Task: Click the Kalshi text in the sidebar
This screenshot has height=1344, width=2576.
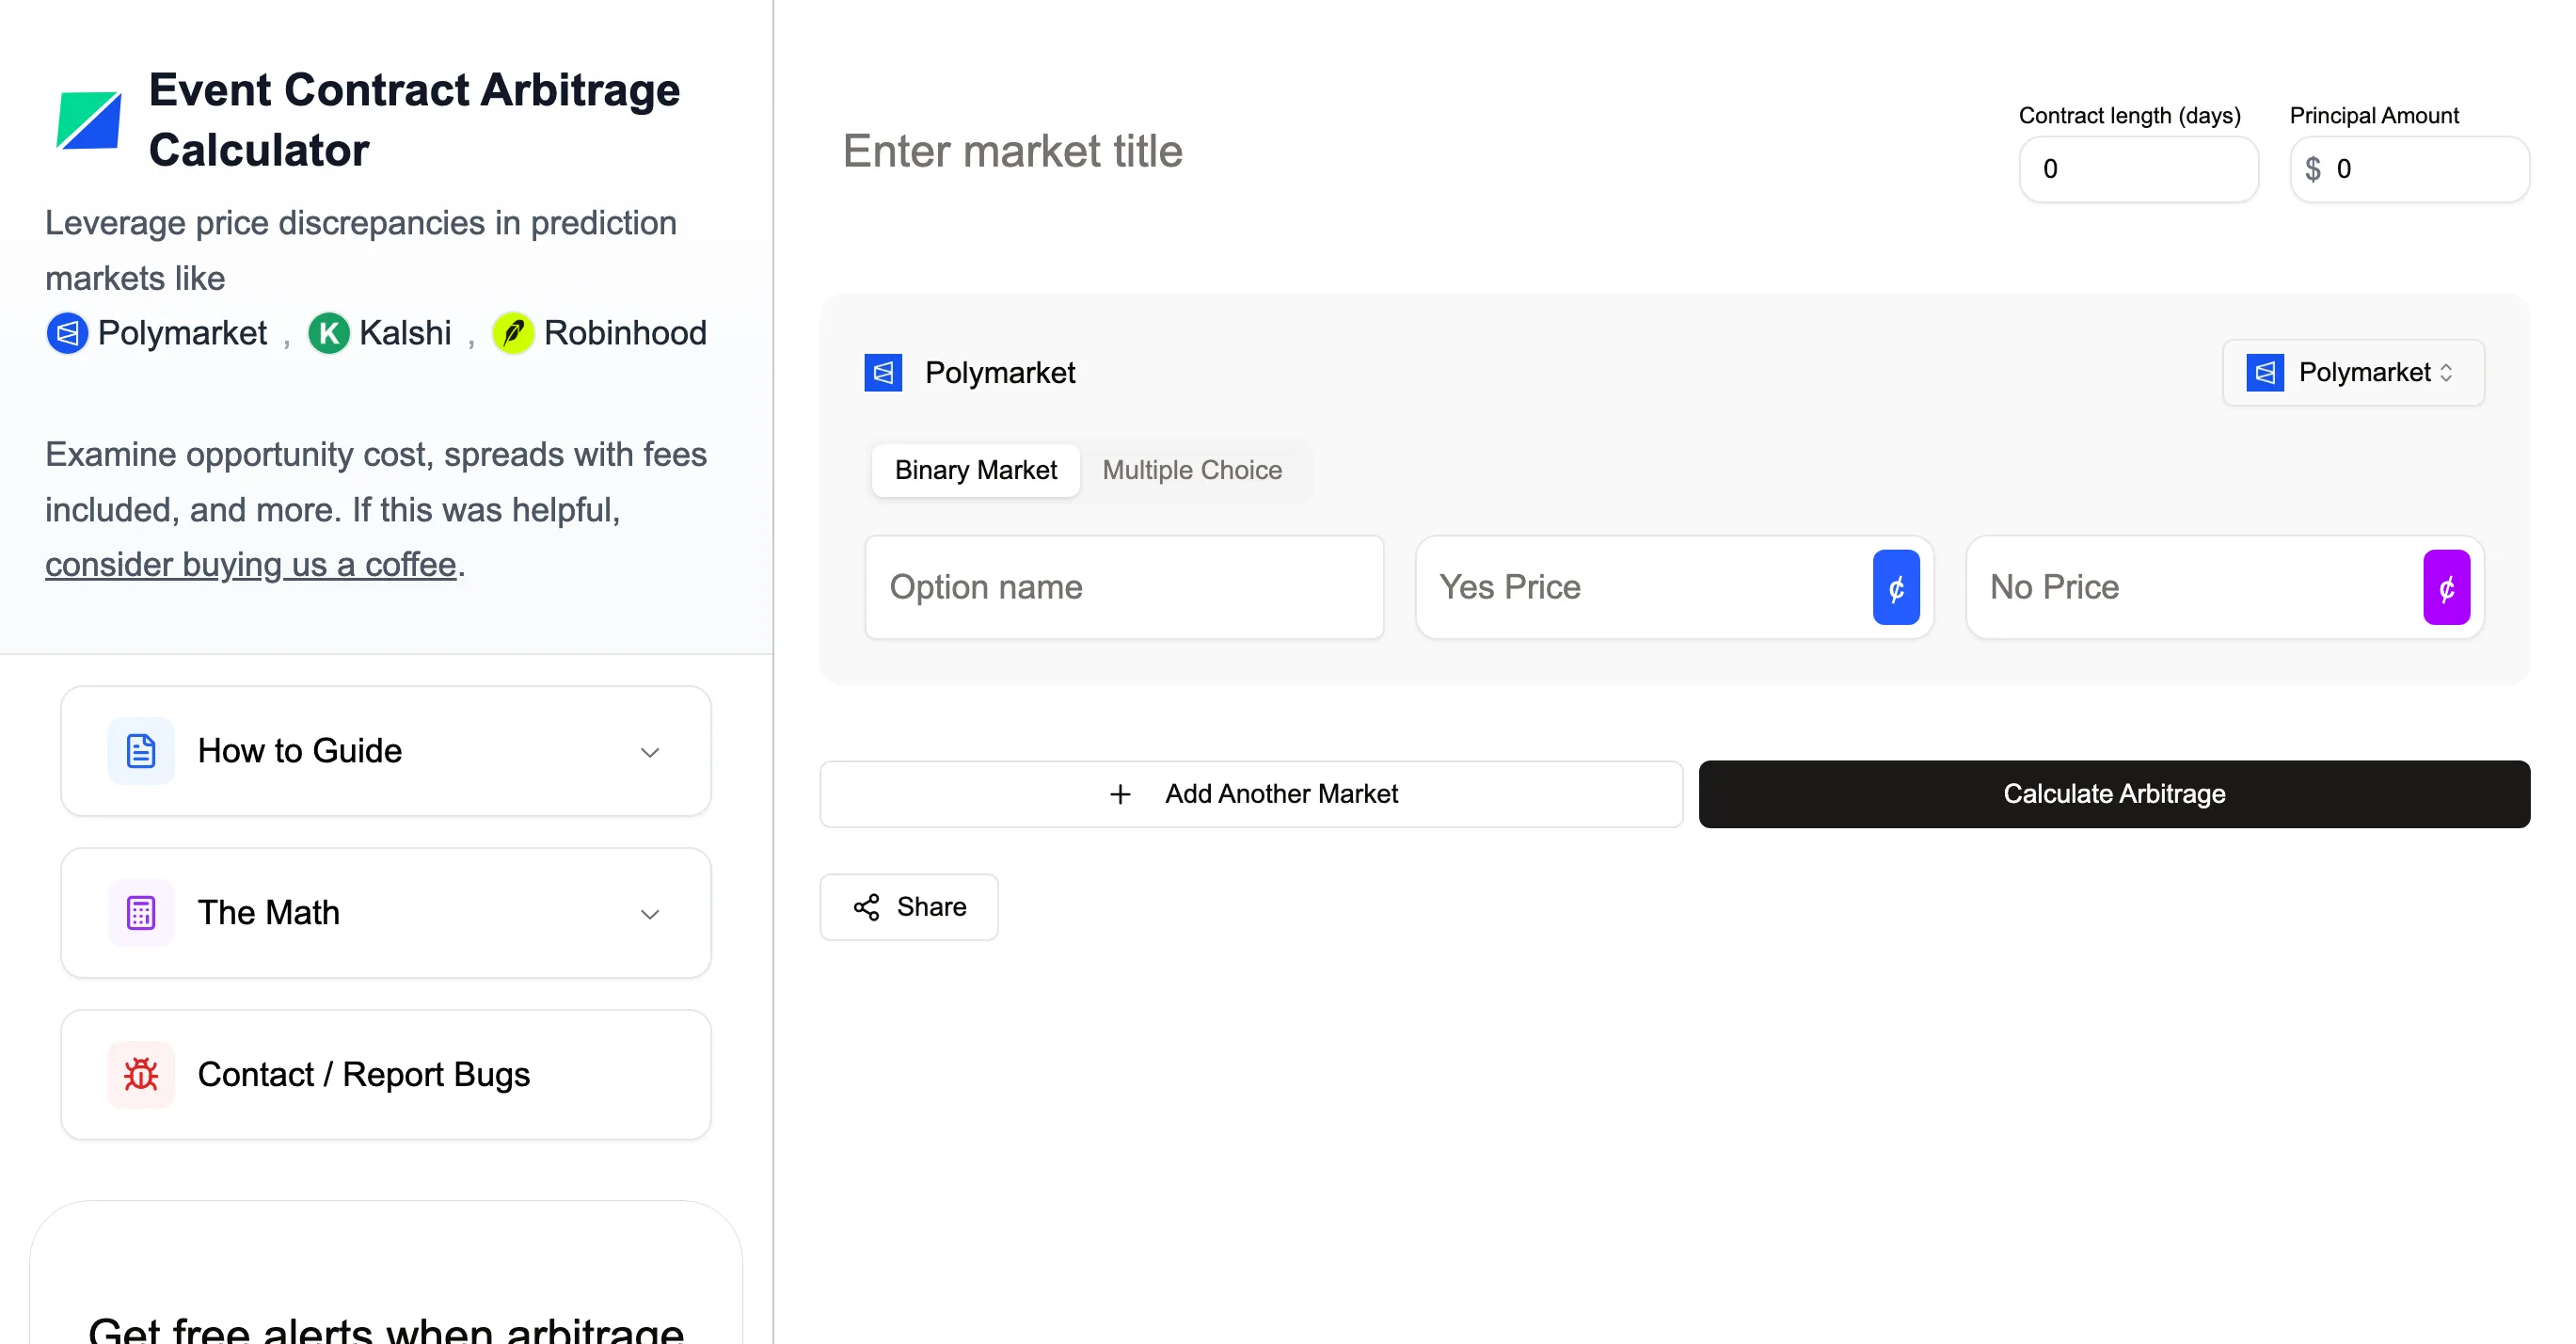Action: (405, 333)
